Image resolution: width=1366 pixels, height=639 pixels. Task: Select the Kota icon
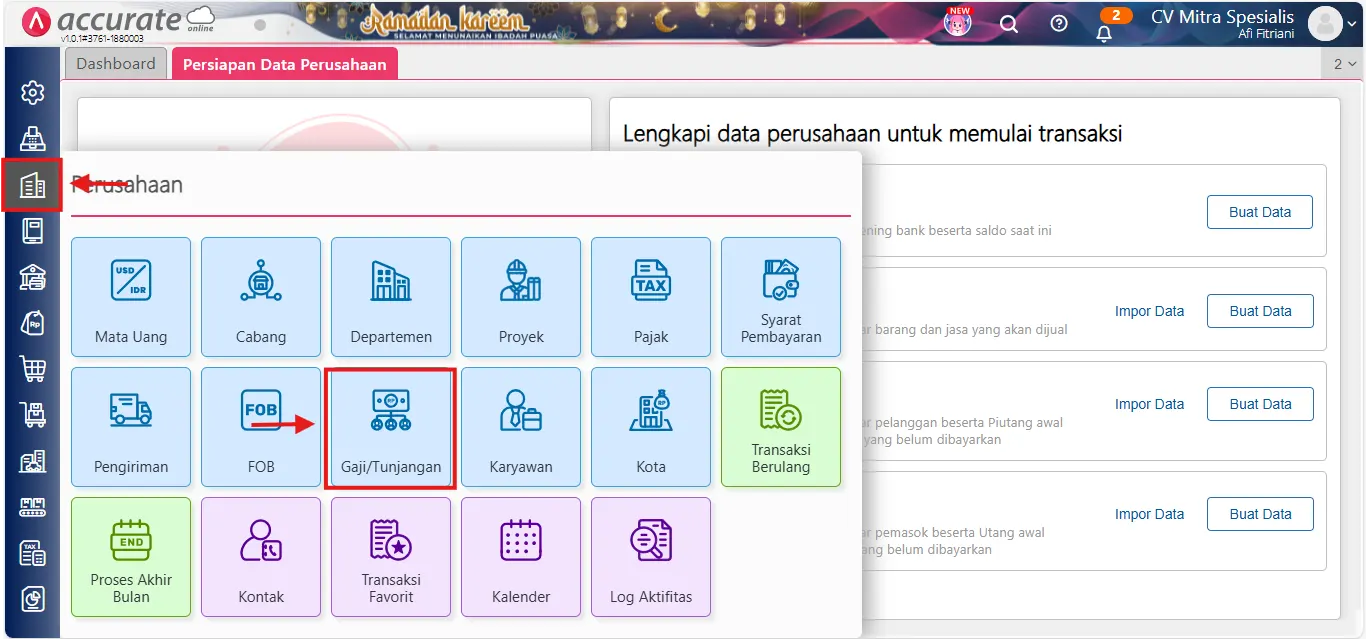coord(651,427)
